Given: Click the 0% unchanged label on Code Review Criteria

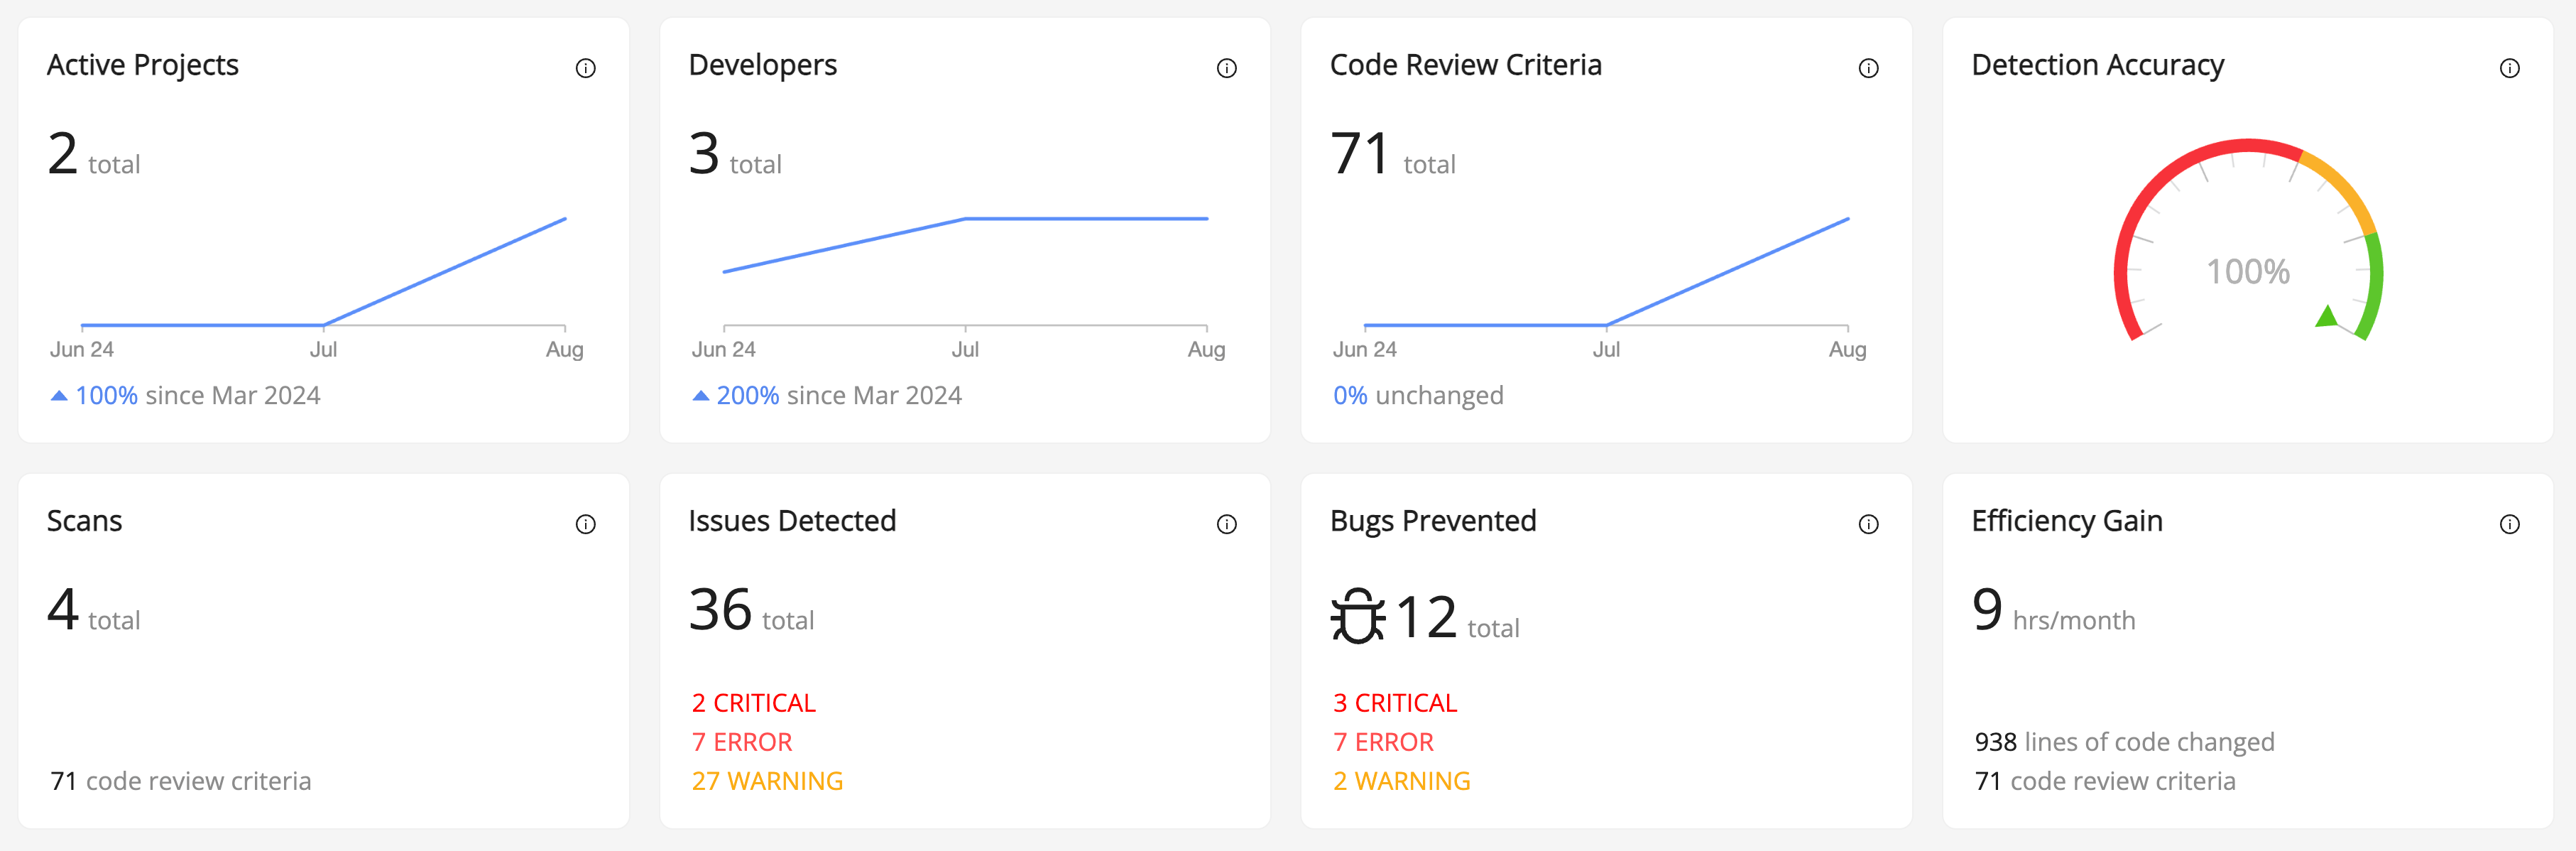Looking at the screenshot, I should click(x=1418, y=395).
